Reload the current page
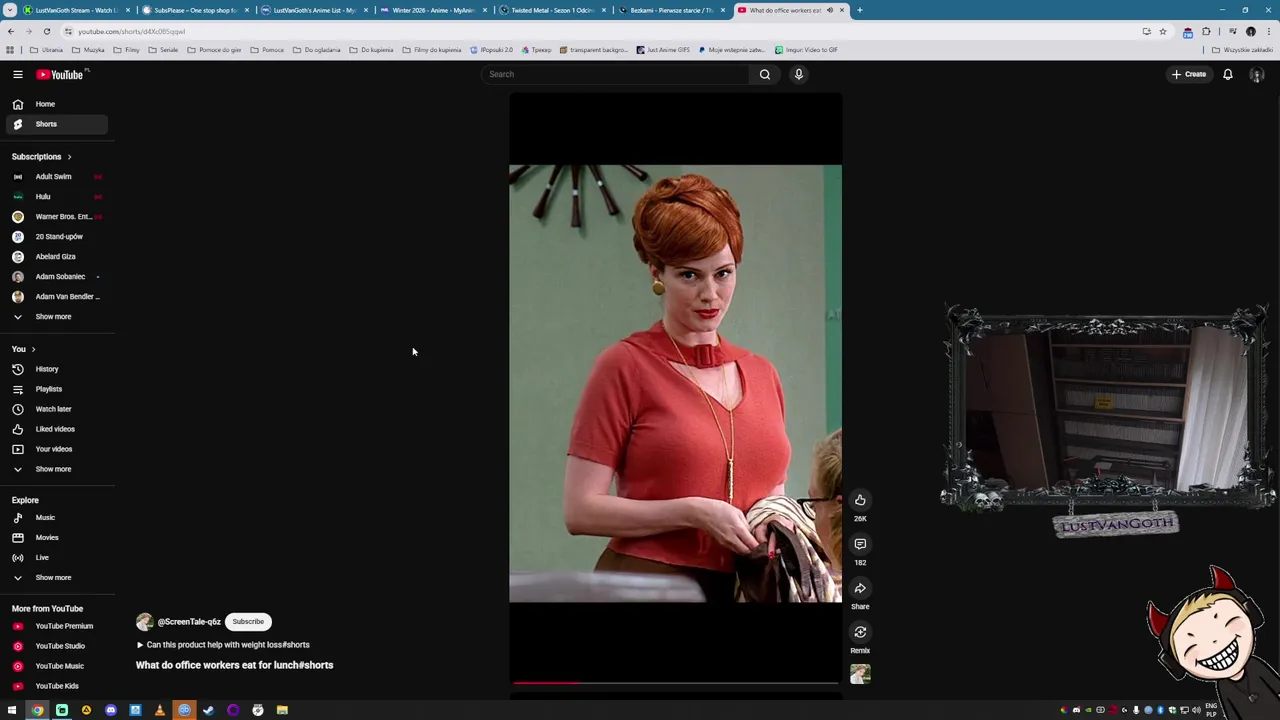The height and width of the screenshot is (720, 1280). point(46,31)
